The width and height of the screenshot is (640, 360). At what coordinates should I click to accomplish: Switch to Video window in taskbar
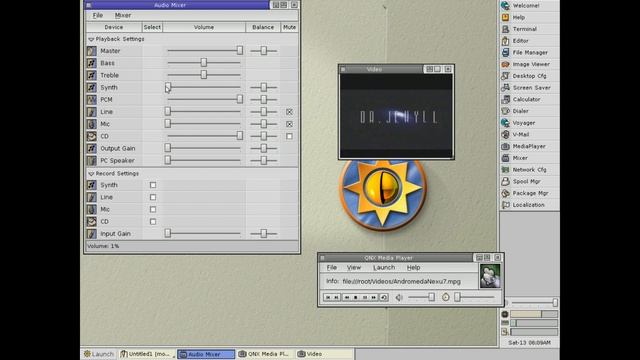pyautogui.click(x=324, y=354)
